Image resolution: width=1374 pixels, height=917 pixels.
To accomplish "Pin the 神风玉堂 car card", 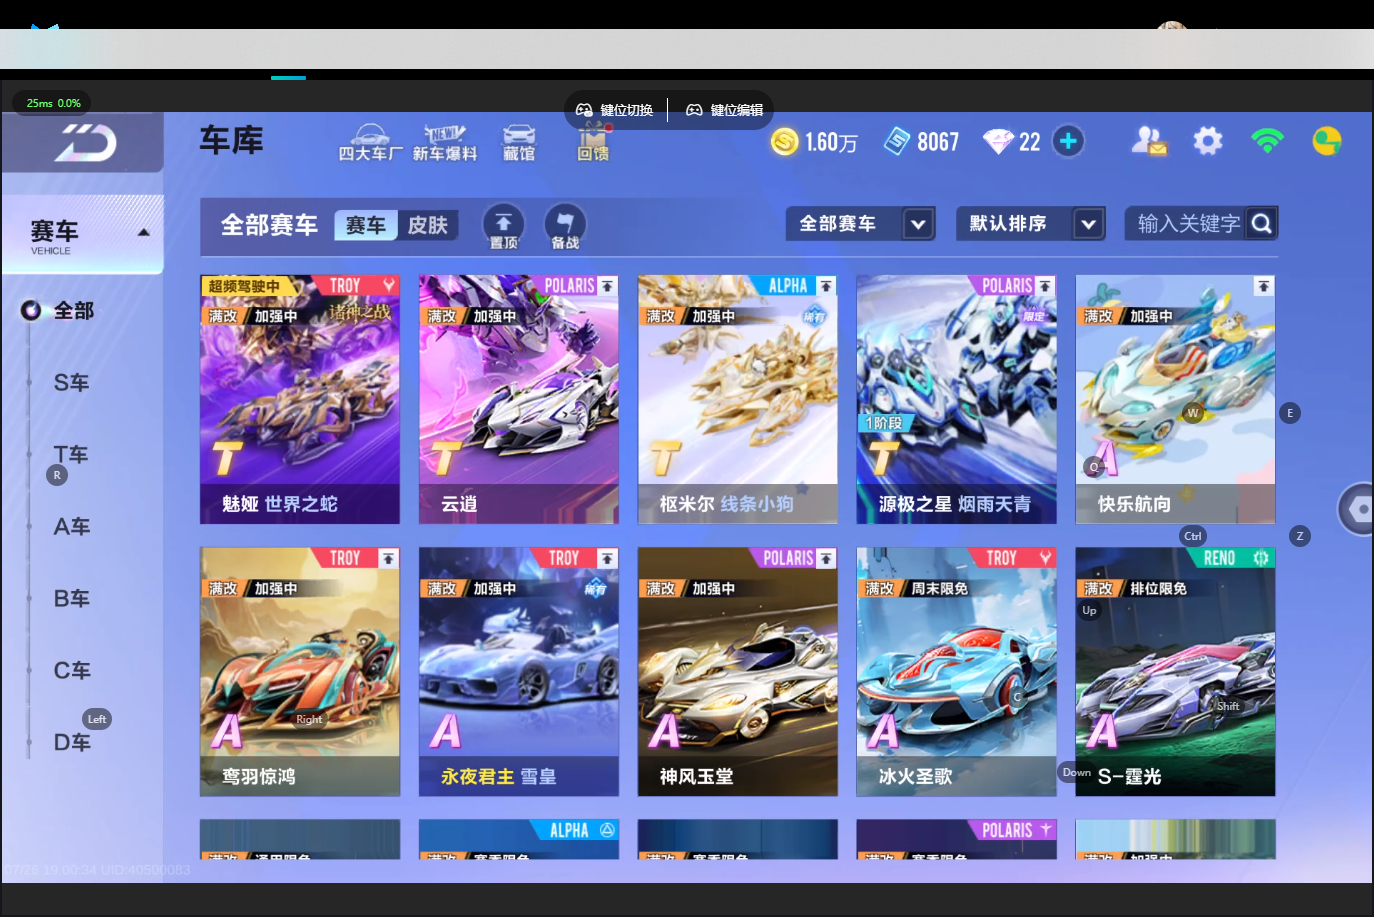I will [x=826, y=558].
